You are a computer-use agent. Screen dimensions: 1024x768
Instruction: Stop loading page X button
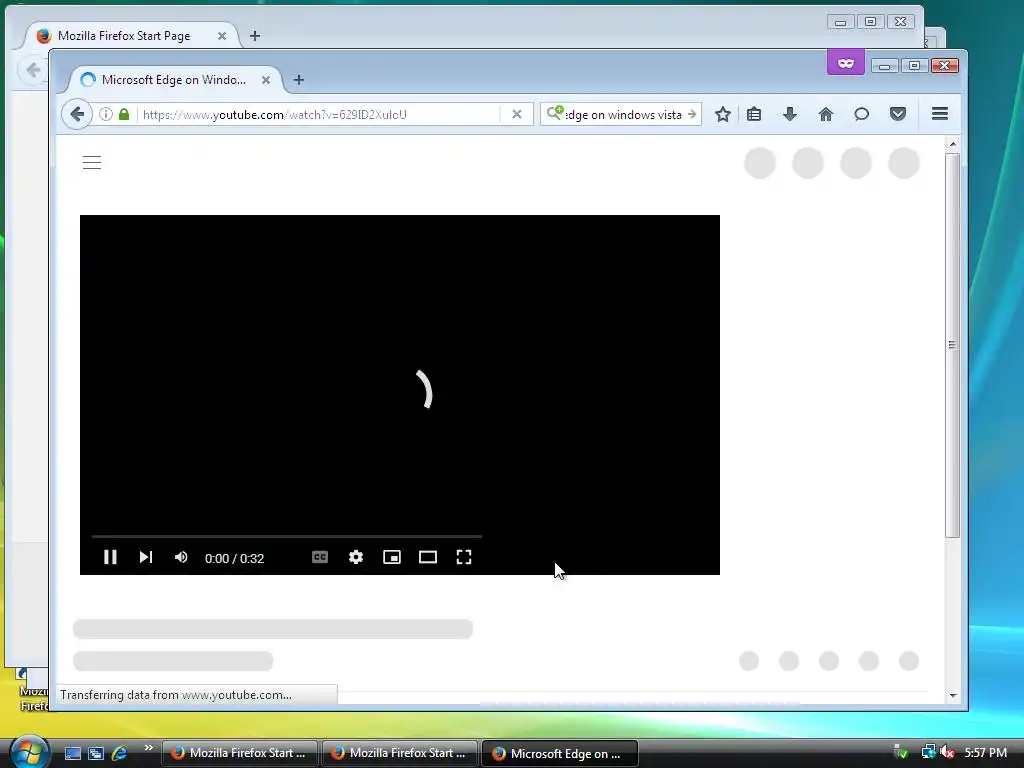coord(517,114)
